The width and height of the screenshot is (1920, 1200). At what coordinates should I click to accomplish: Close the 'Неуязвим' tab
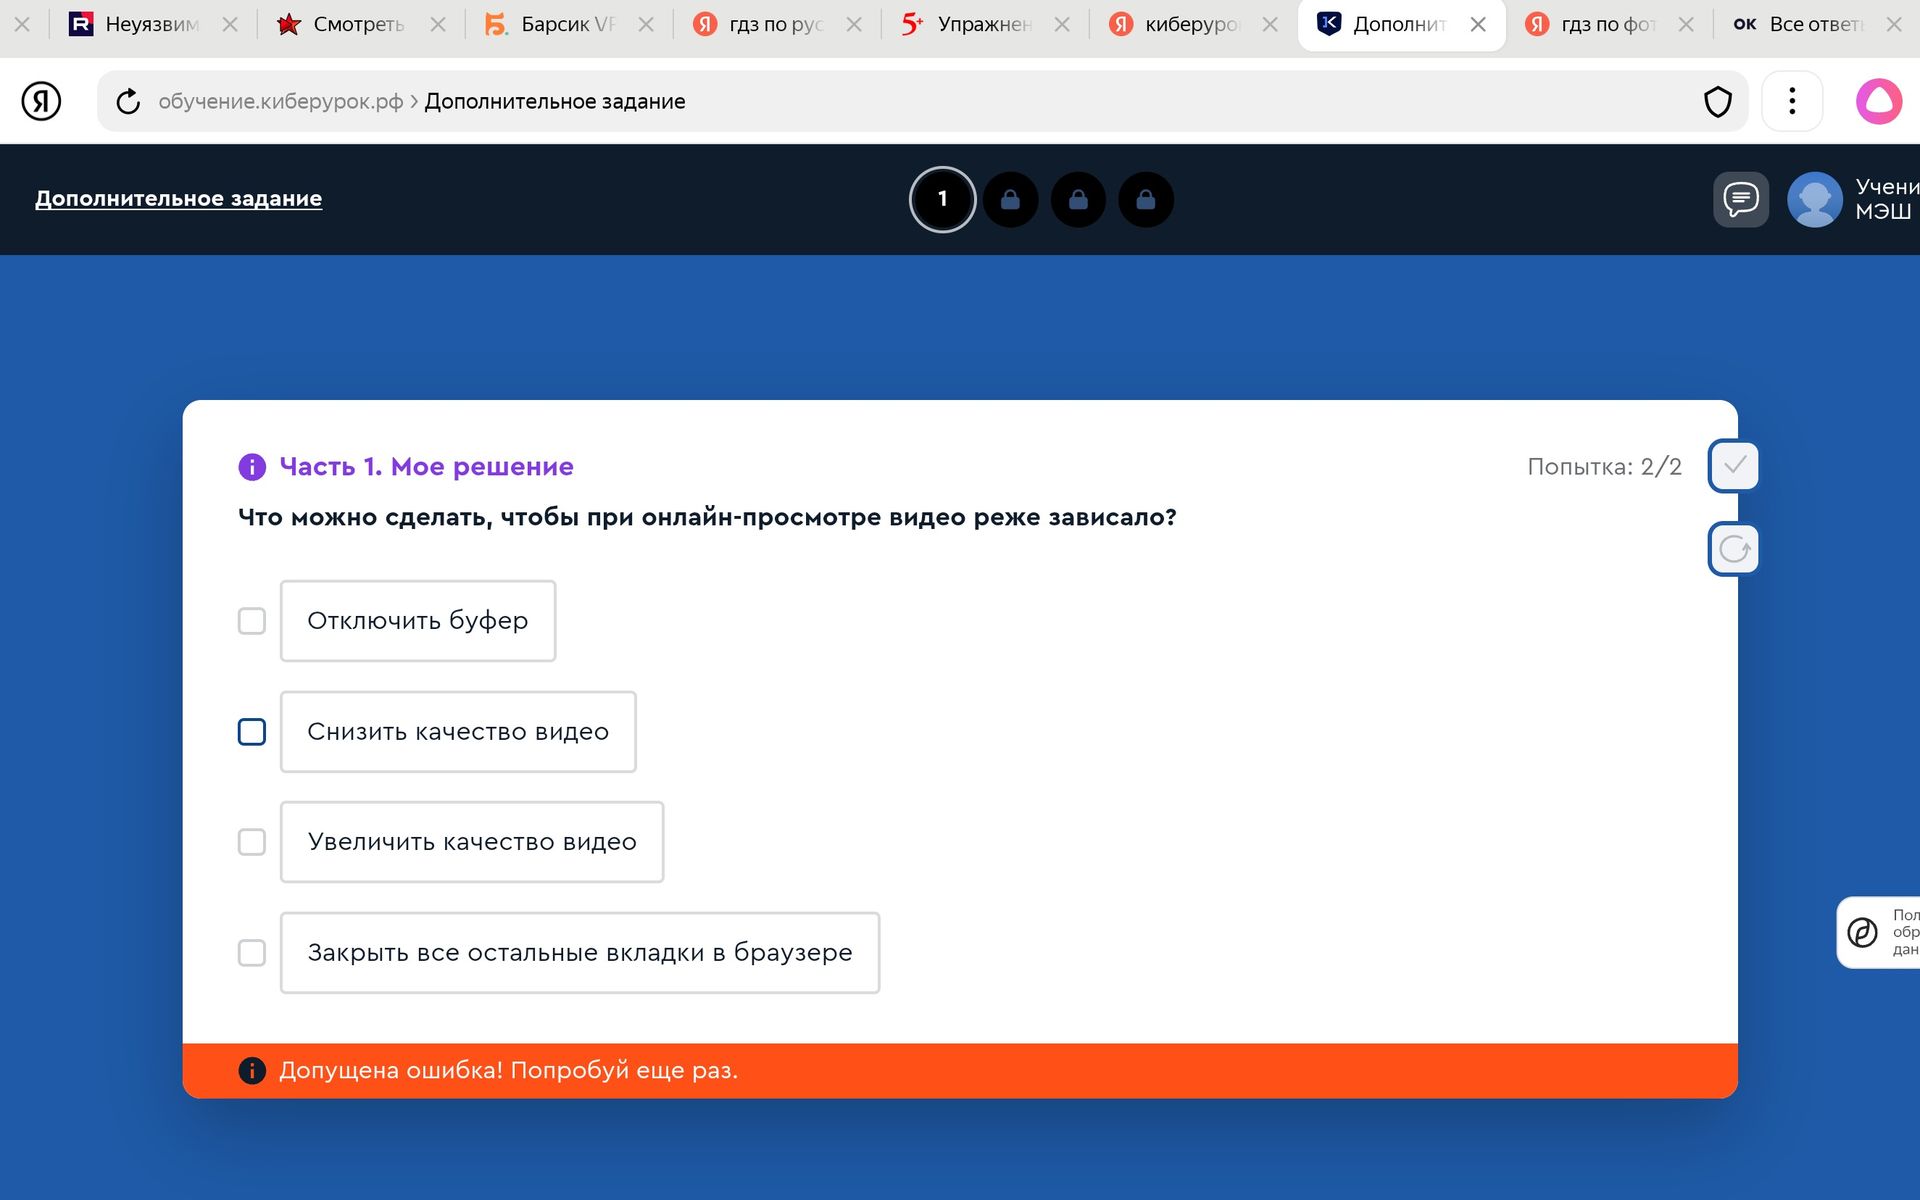(230, 24)
